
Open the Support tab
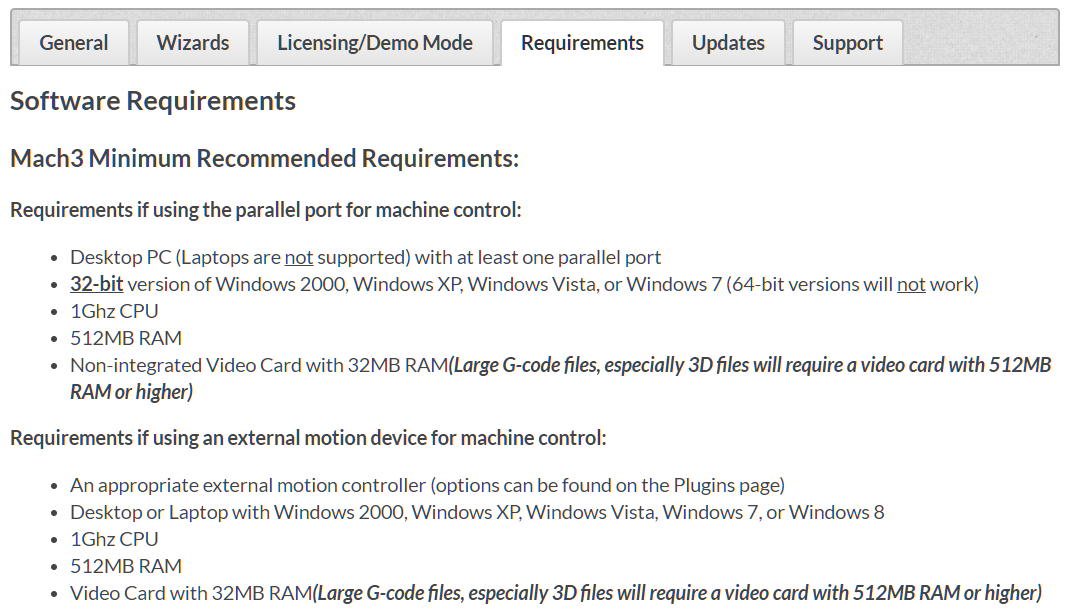click(x=847, y=43)
